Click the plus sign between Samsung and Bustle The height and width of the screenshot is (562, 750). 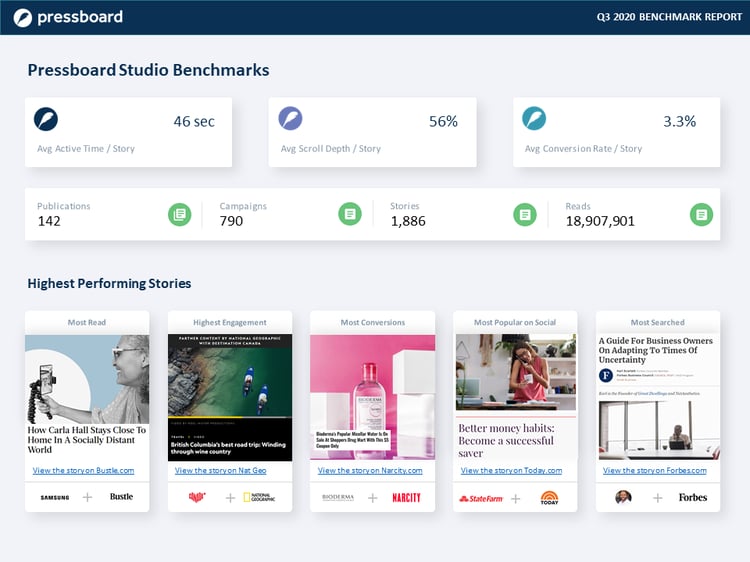(x=88, y=497)
